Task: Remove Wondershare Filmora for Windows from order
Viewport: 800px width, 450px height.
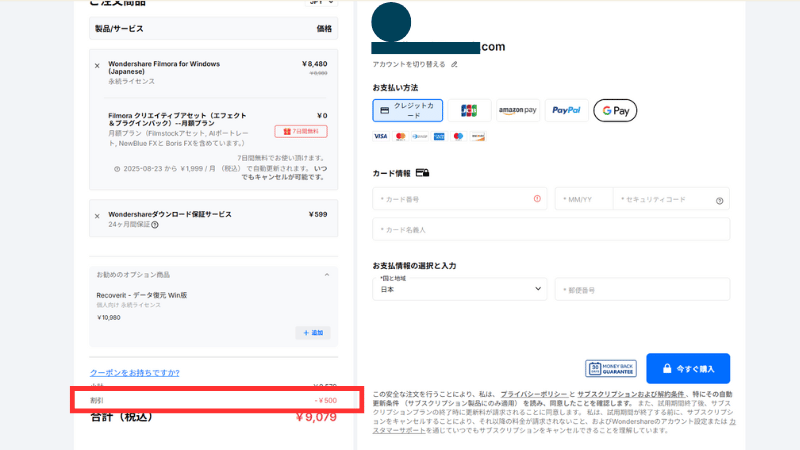Action: pos(97,66)
